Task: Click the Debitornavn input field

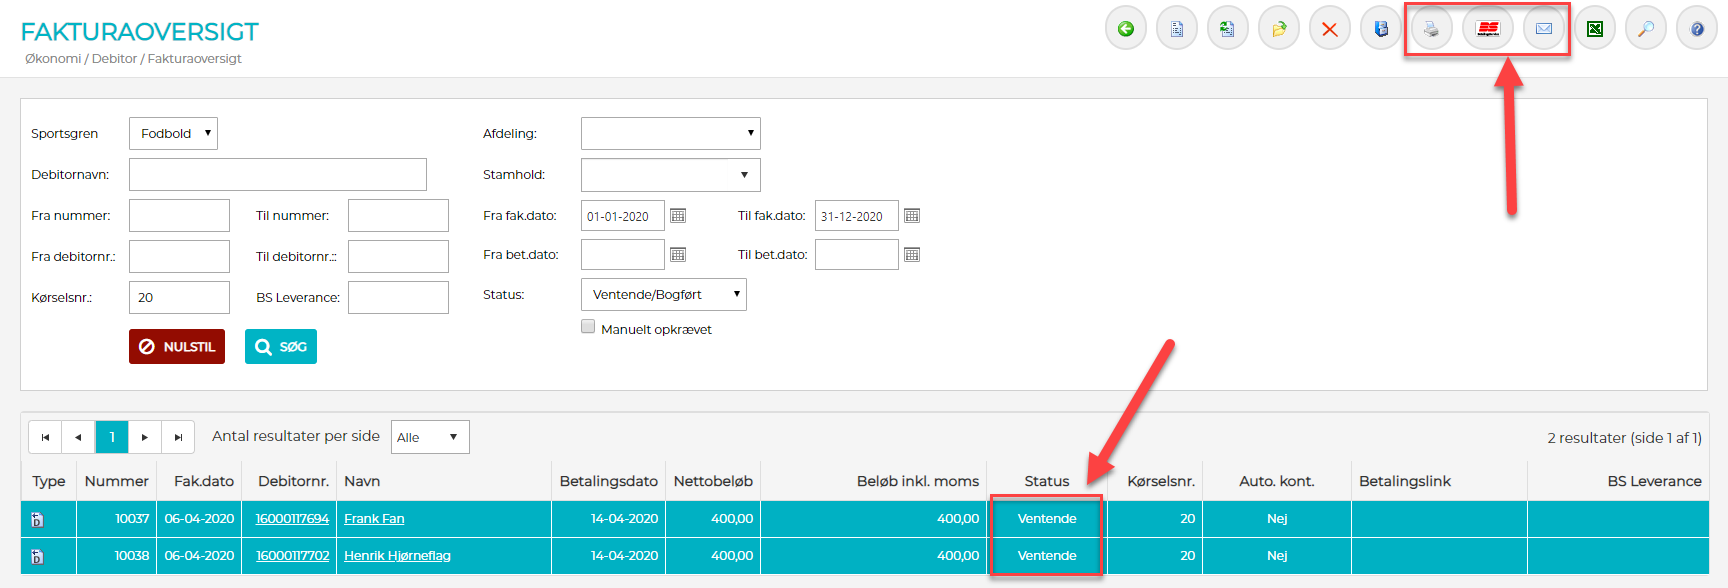Action: [x=278, y=175]
